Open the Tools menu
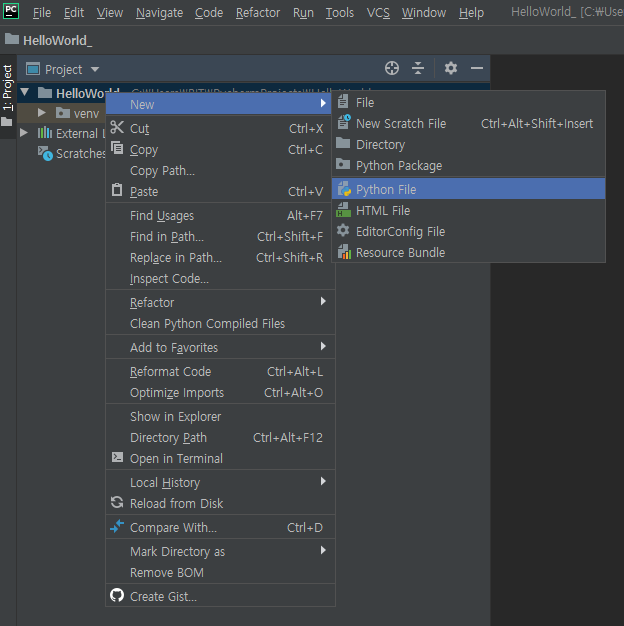The width and height of the screenshot is (624, 626). pos(340,13)
